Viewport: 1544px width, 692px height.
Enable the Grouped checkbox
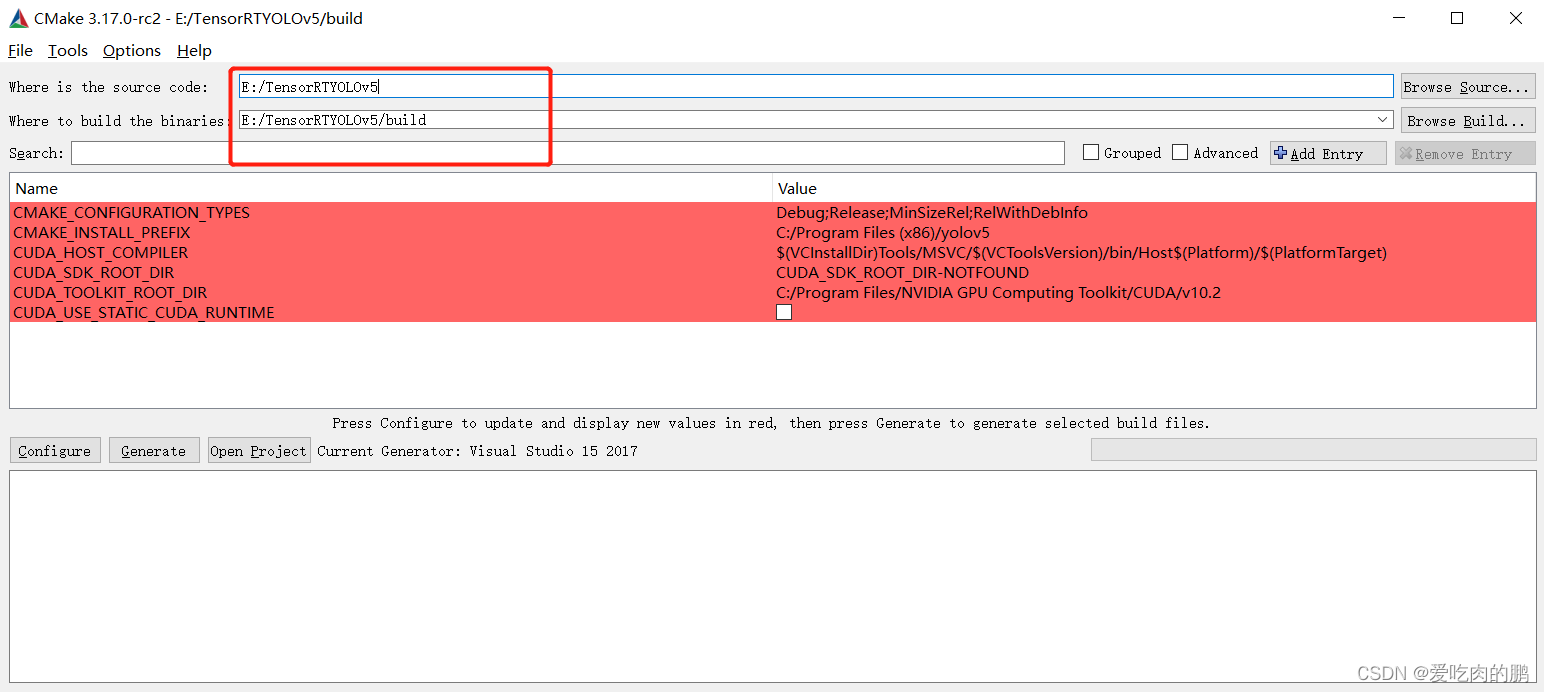click(x=1091, y=152)
